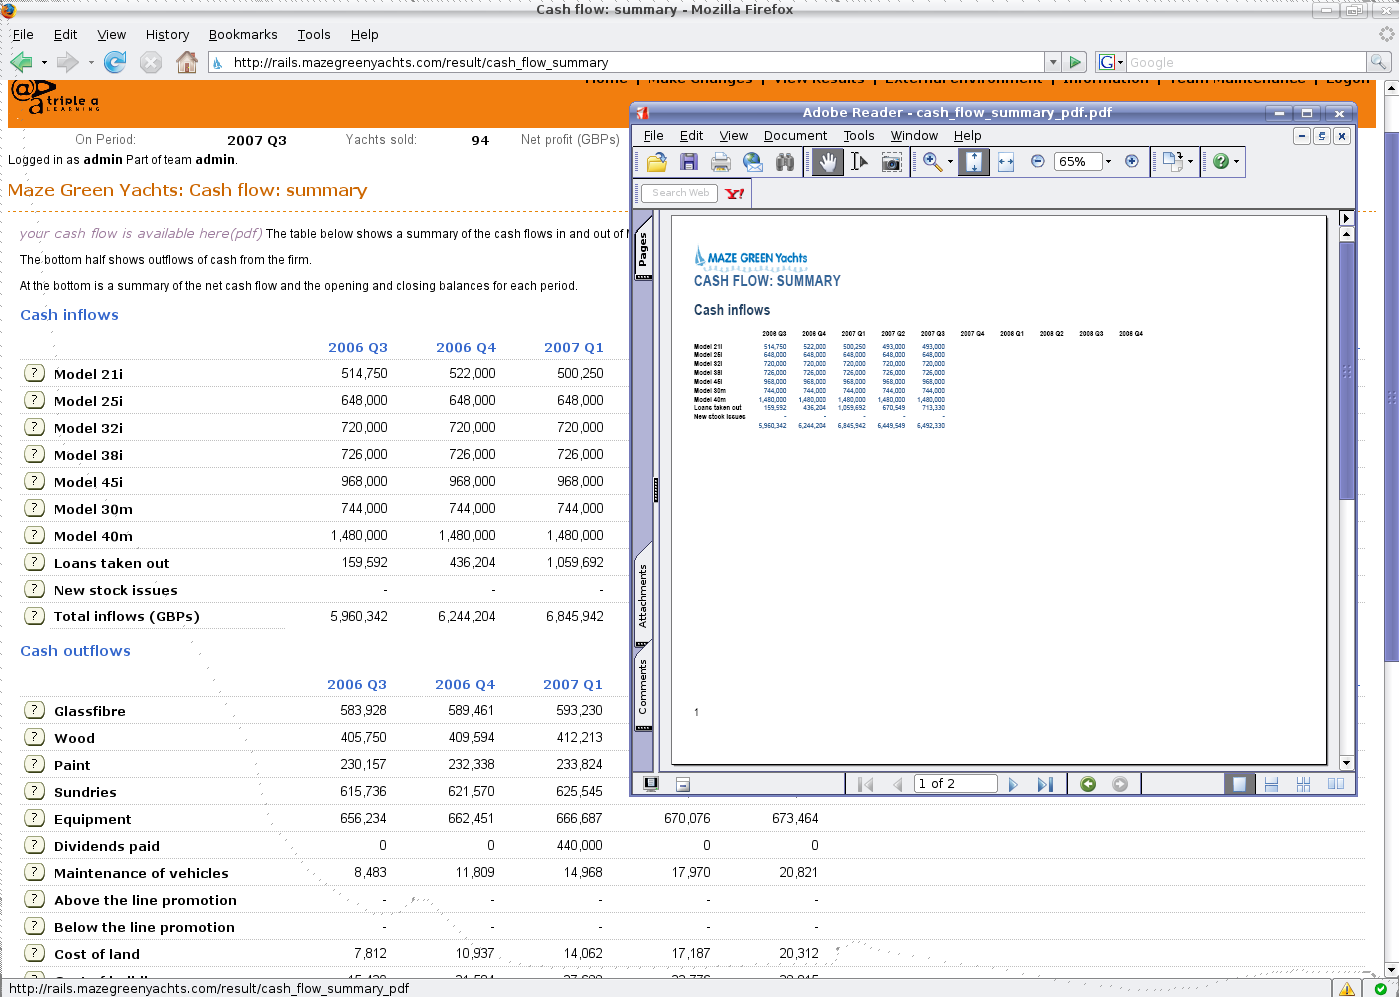Image resolution: width=1399 pixels, height=997 pixels.
Task: Toggle Fit Page viewing mode
Action: 973,161
